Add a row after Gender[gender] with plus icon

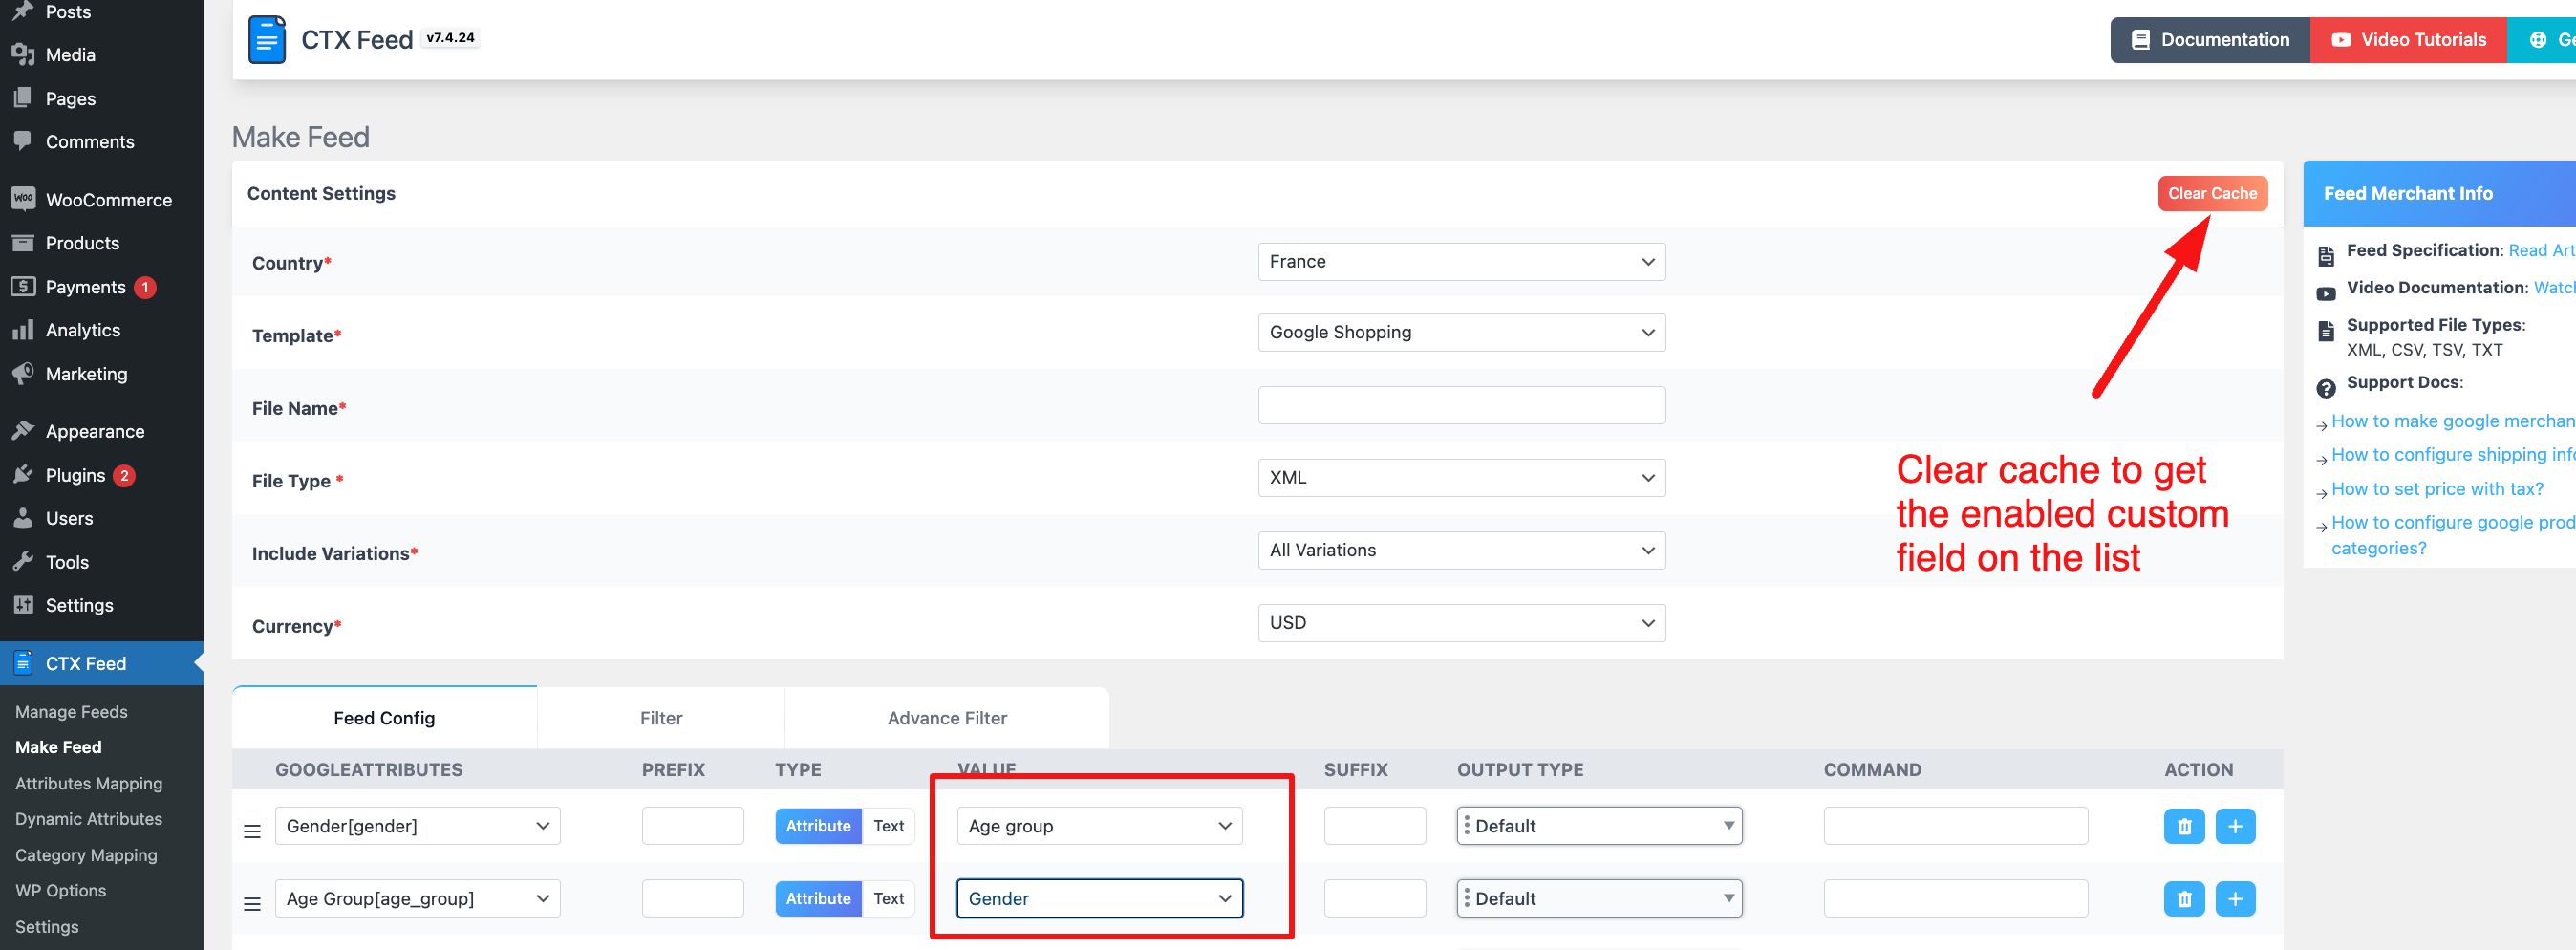[2235, 826]
